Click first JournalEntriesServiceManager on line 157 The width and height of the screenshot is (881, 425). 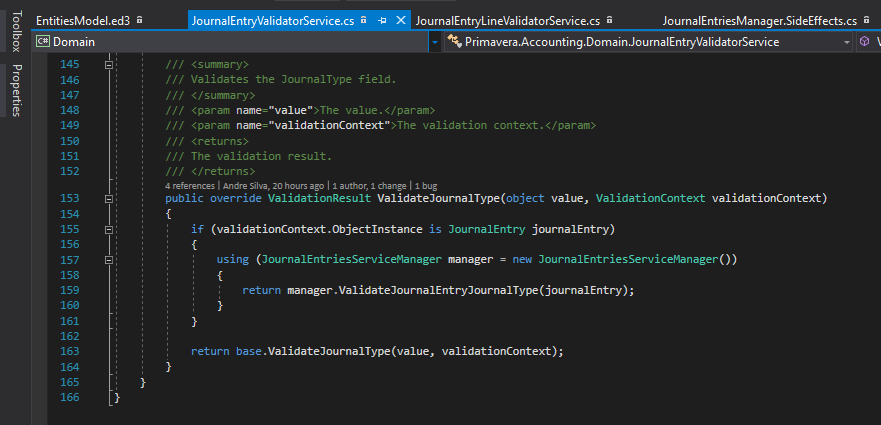tap(352, 260)
